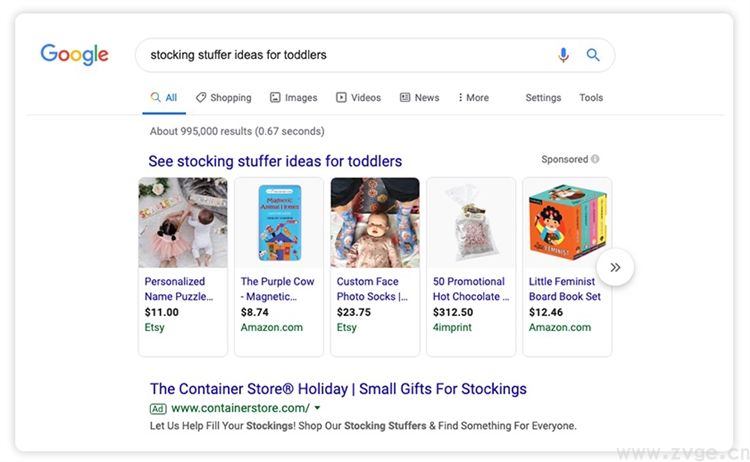This screenshot has height=462, width=750.
Task: Click the next products double-arrow button
Action: click(615, 267)
